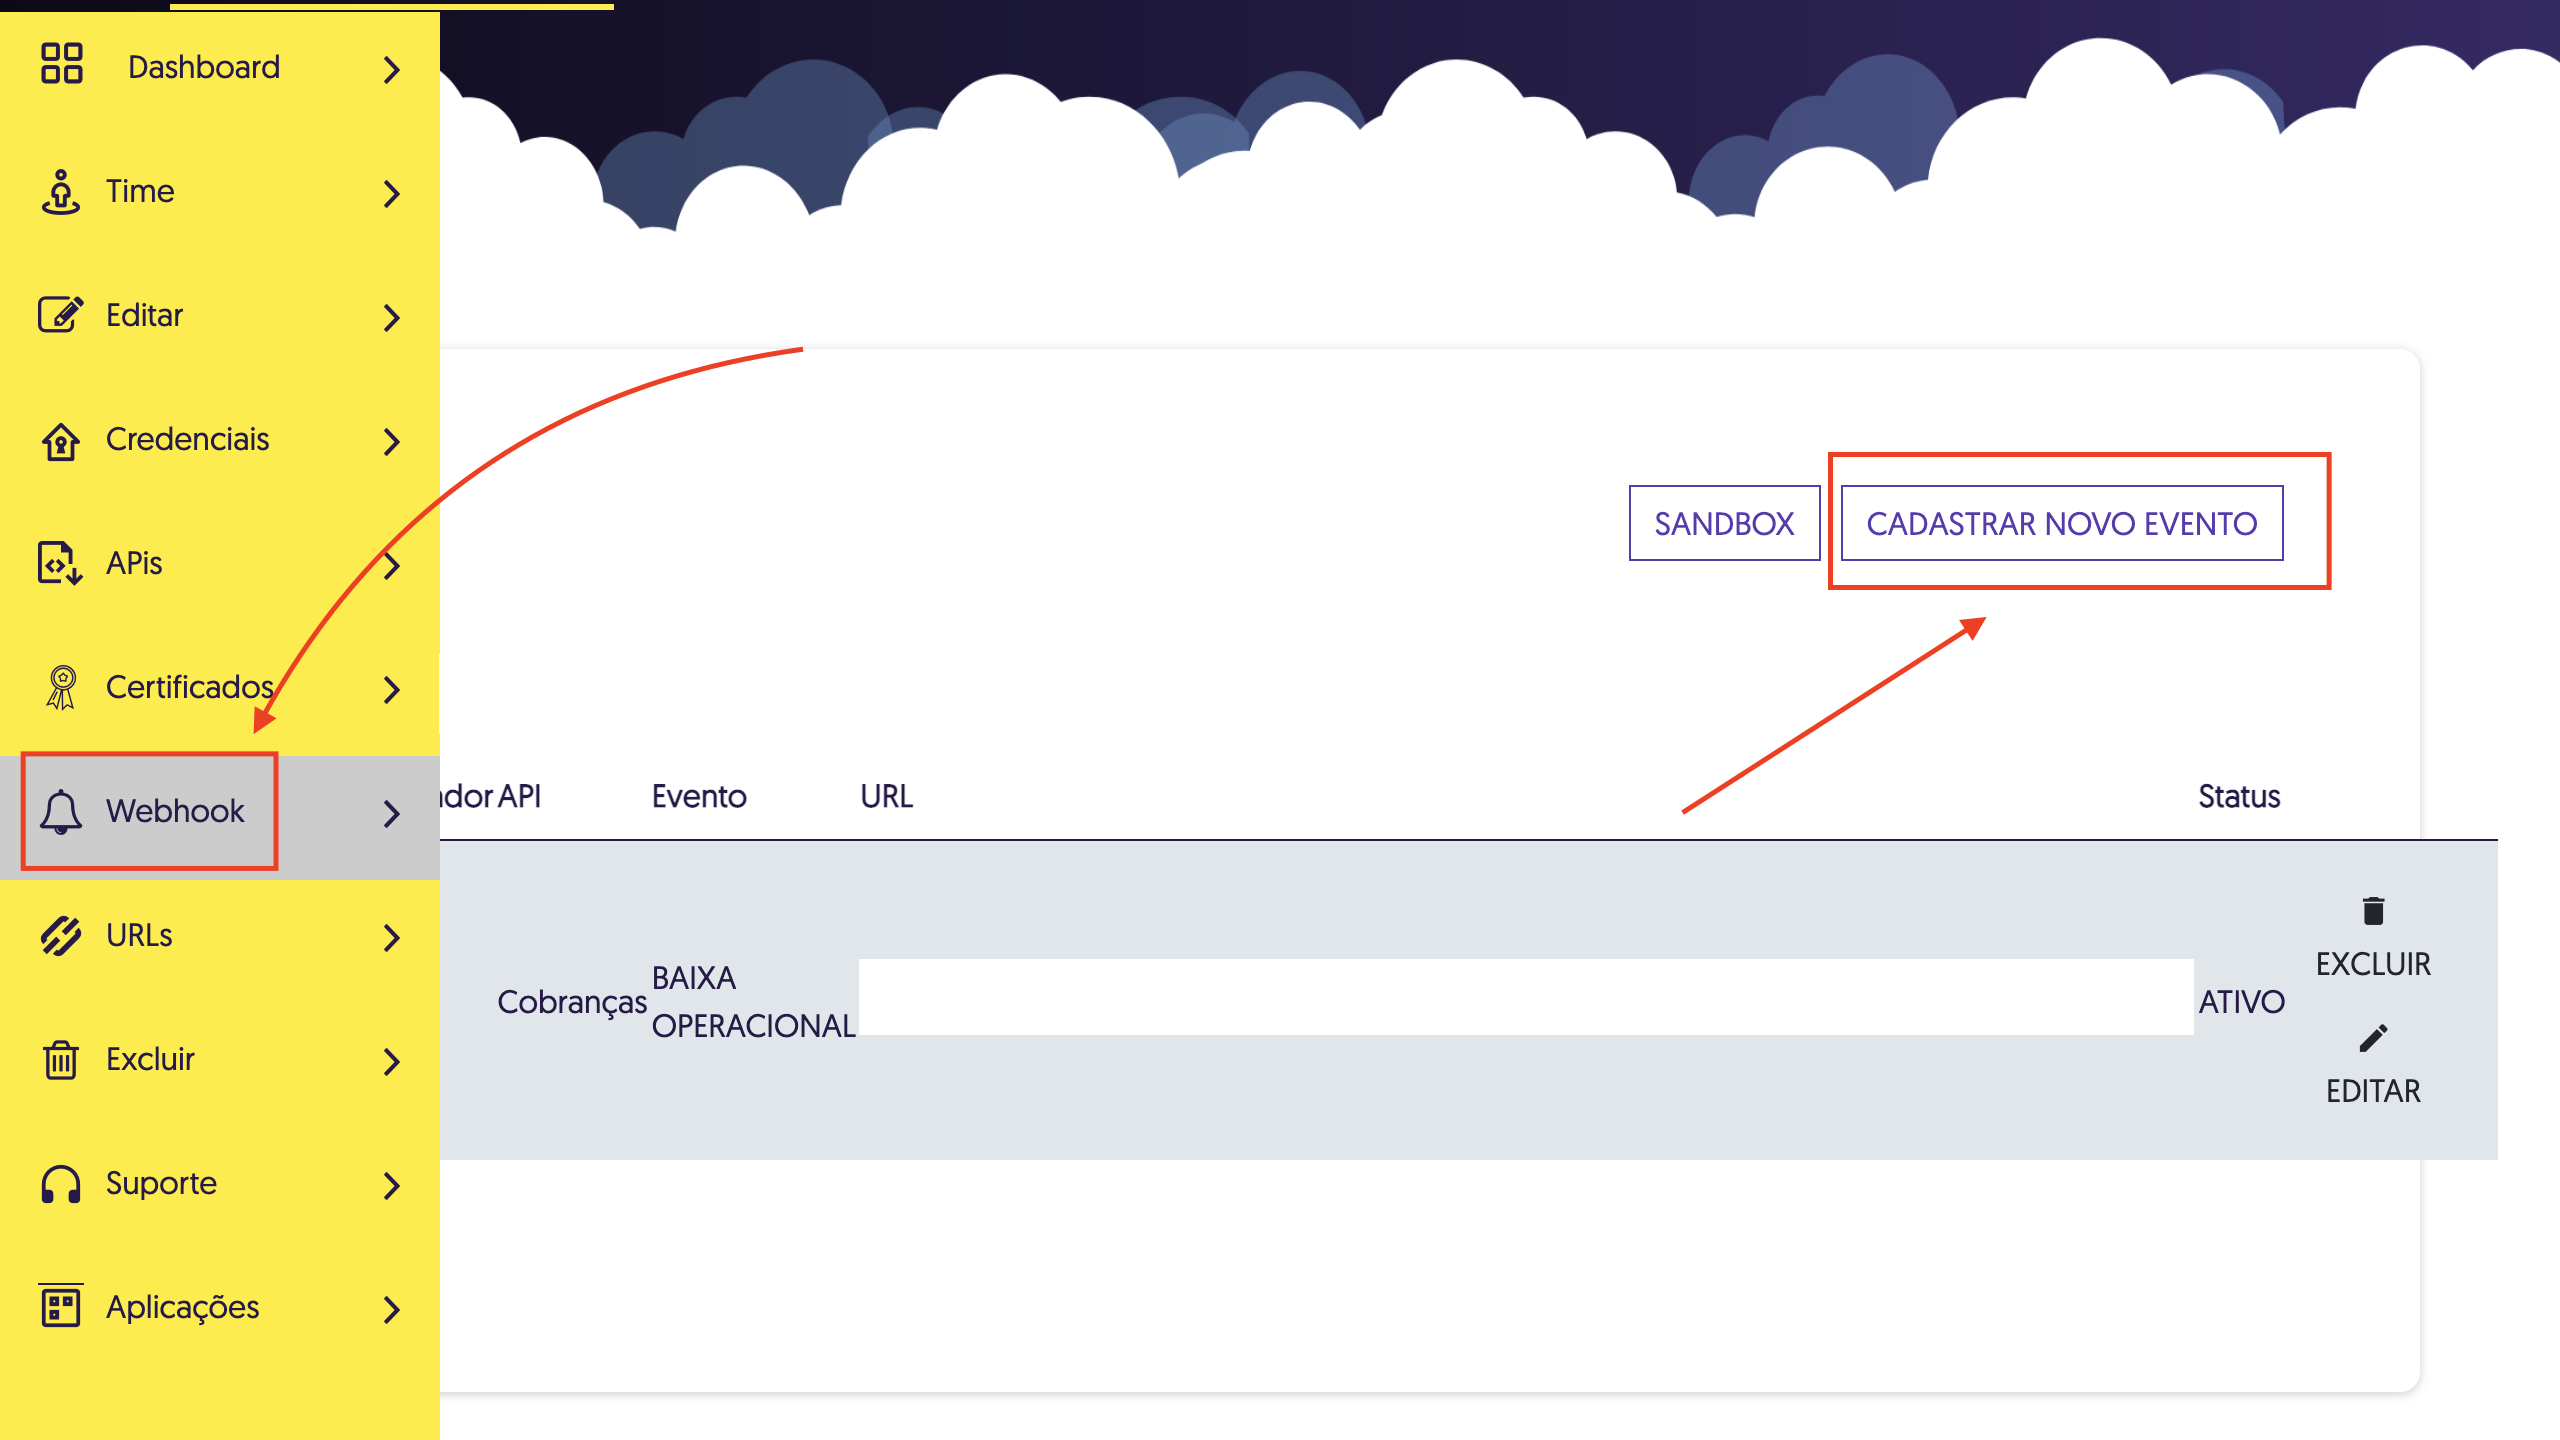Expand the Suporte menu chevron

(x=392, y=1185)
